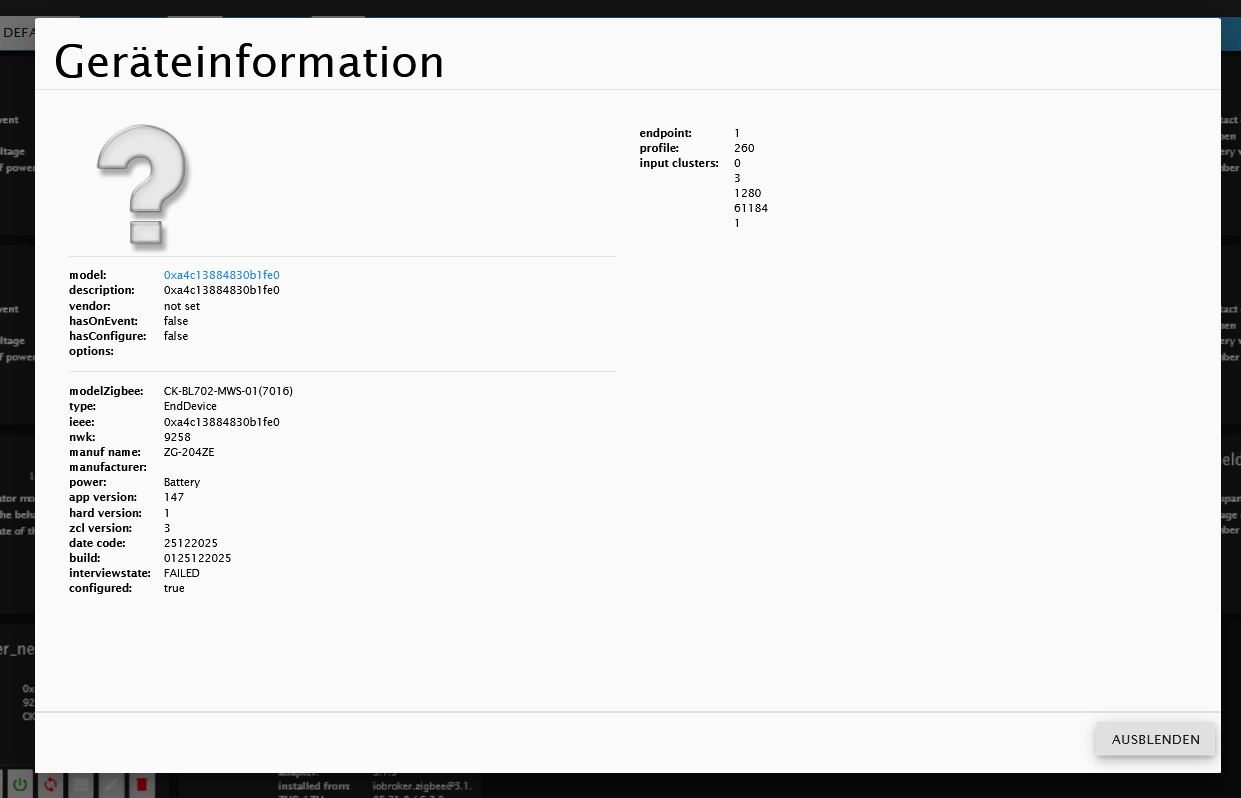Open the model link 0xa4c13884830b1fe0
The height and width of the screenshot is (798, 1241).
tap(221, 275)
